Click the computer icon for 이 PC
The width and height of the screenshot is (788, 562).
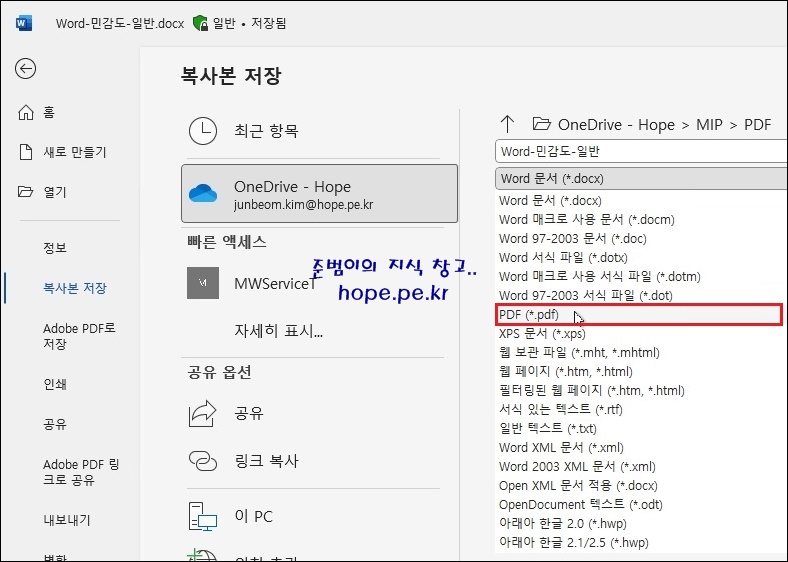point(203,516)
